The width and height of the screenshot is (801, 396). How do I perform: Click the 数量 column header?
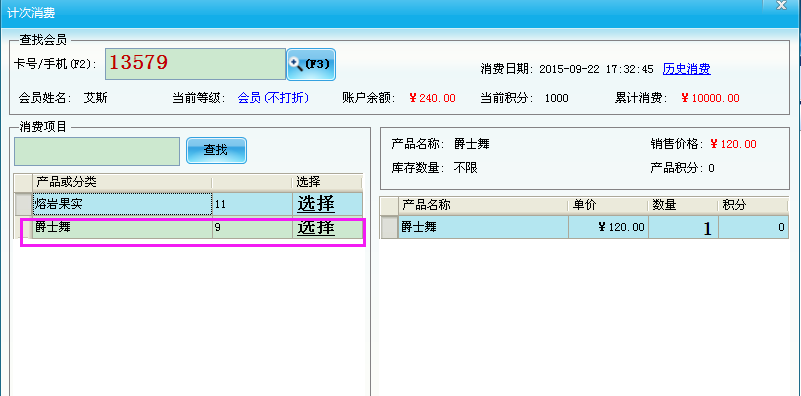(x=683, y=205)
